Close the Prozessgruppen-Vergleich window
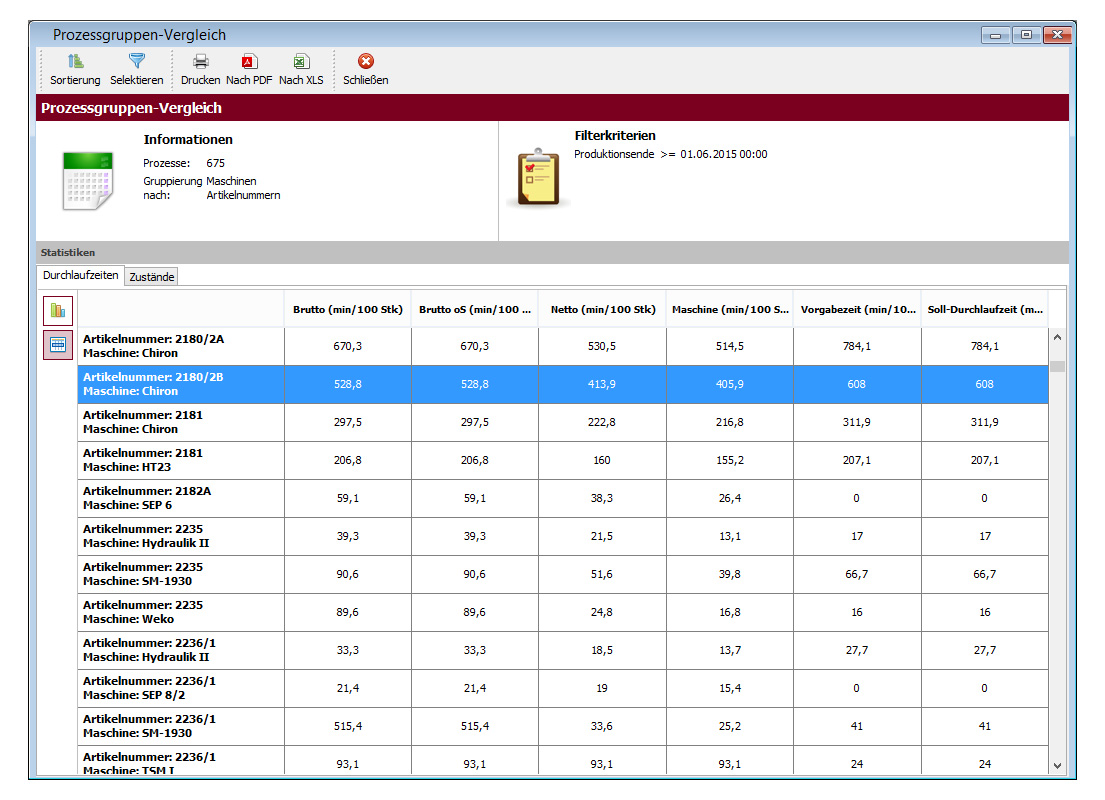Image resolution: width=1105 pixels, height=800 pixels. pos(1057,35)
